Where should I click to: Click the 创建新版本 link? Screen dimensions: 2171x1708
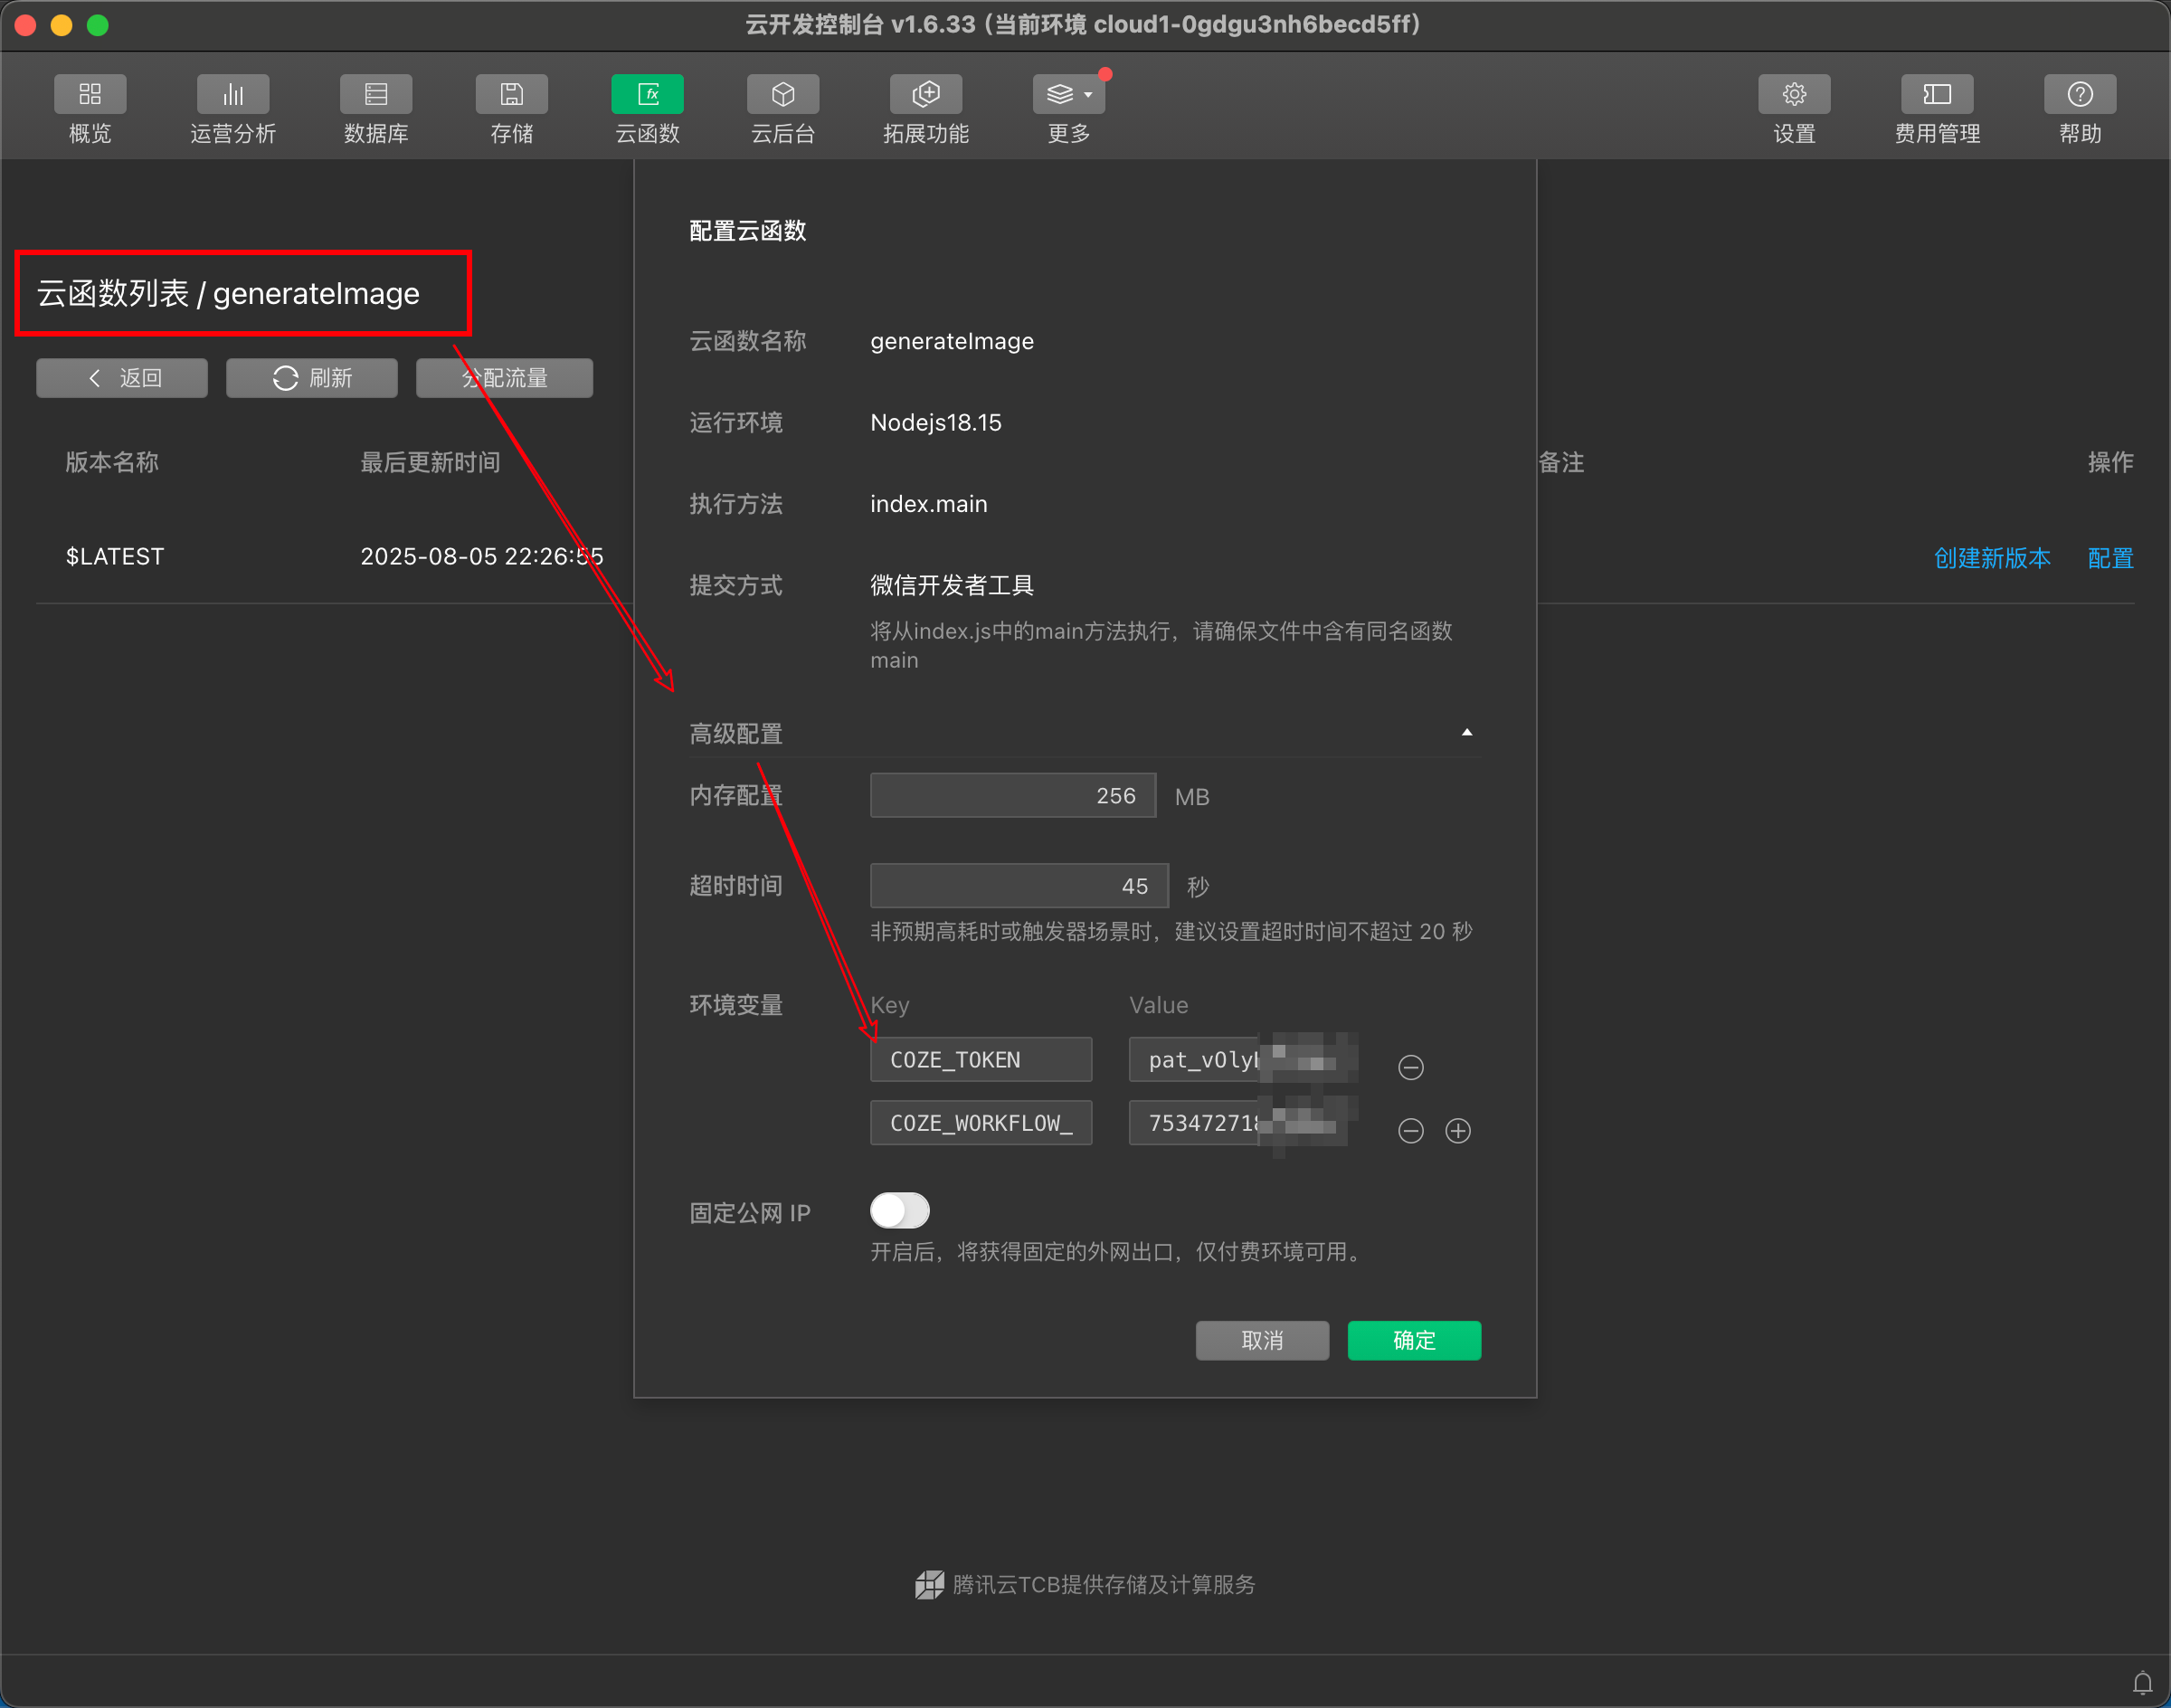(x=1991, y=558)
